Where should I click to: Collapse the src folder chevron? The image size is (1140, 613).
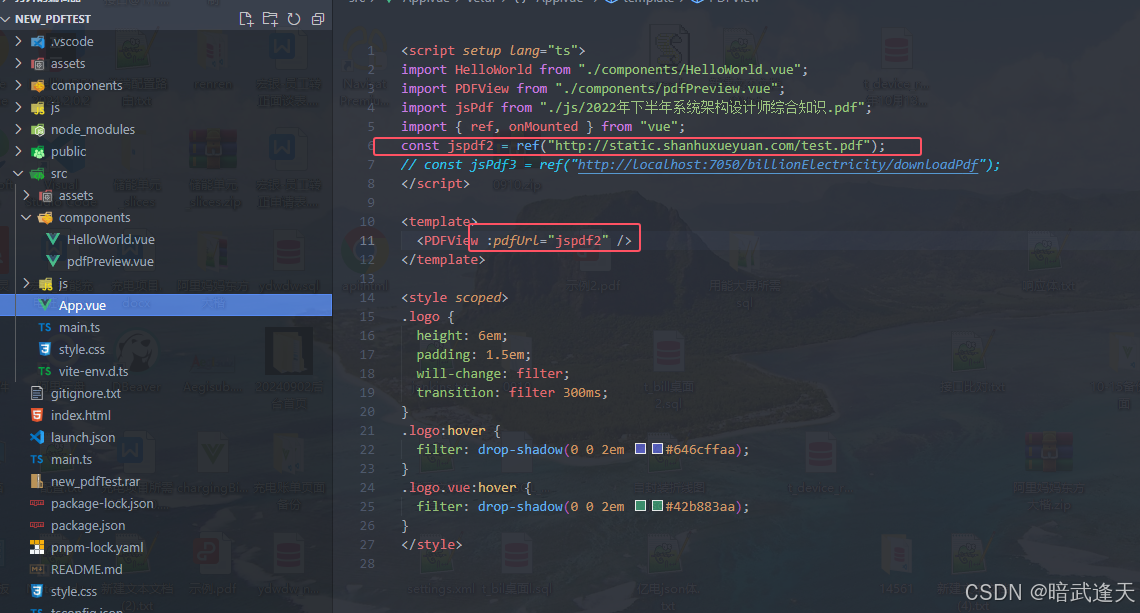click(19, 173)
